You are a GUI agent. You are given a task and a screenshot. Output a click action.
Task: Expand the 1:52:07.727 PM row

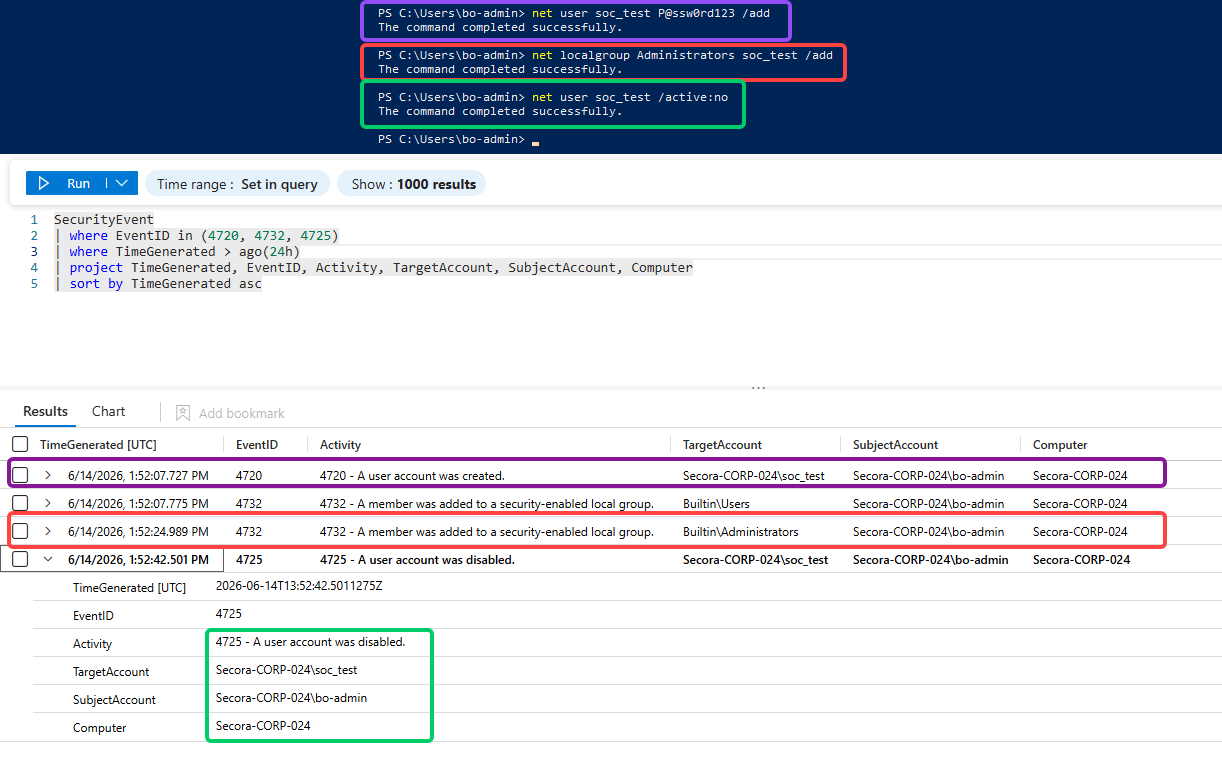click(47, 475)
